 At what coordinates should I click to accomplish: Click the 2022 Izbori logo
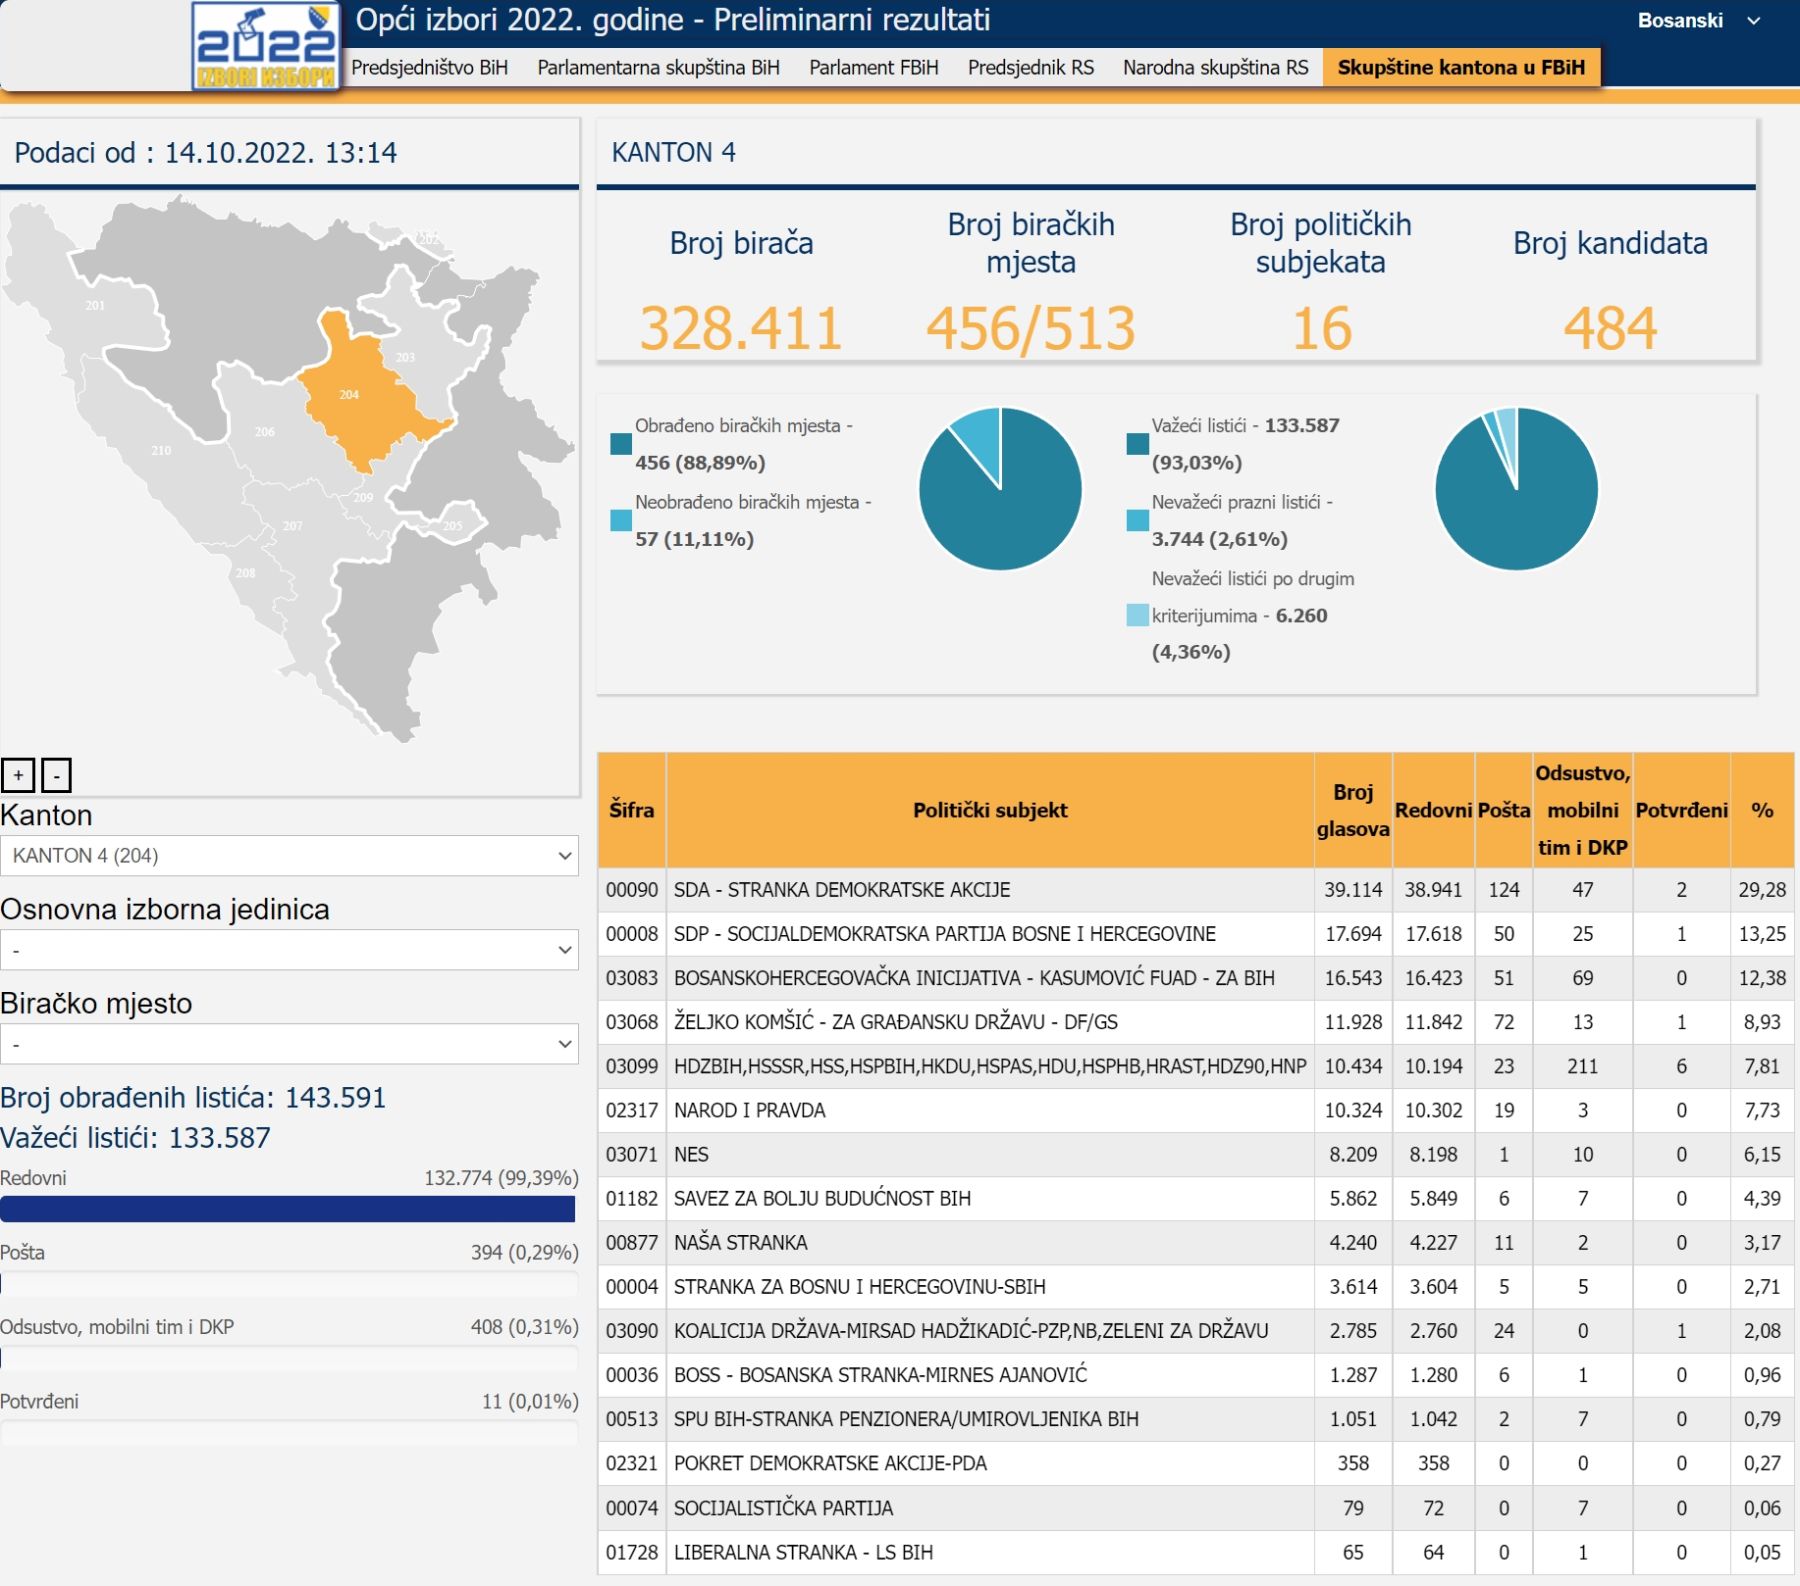265,47
